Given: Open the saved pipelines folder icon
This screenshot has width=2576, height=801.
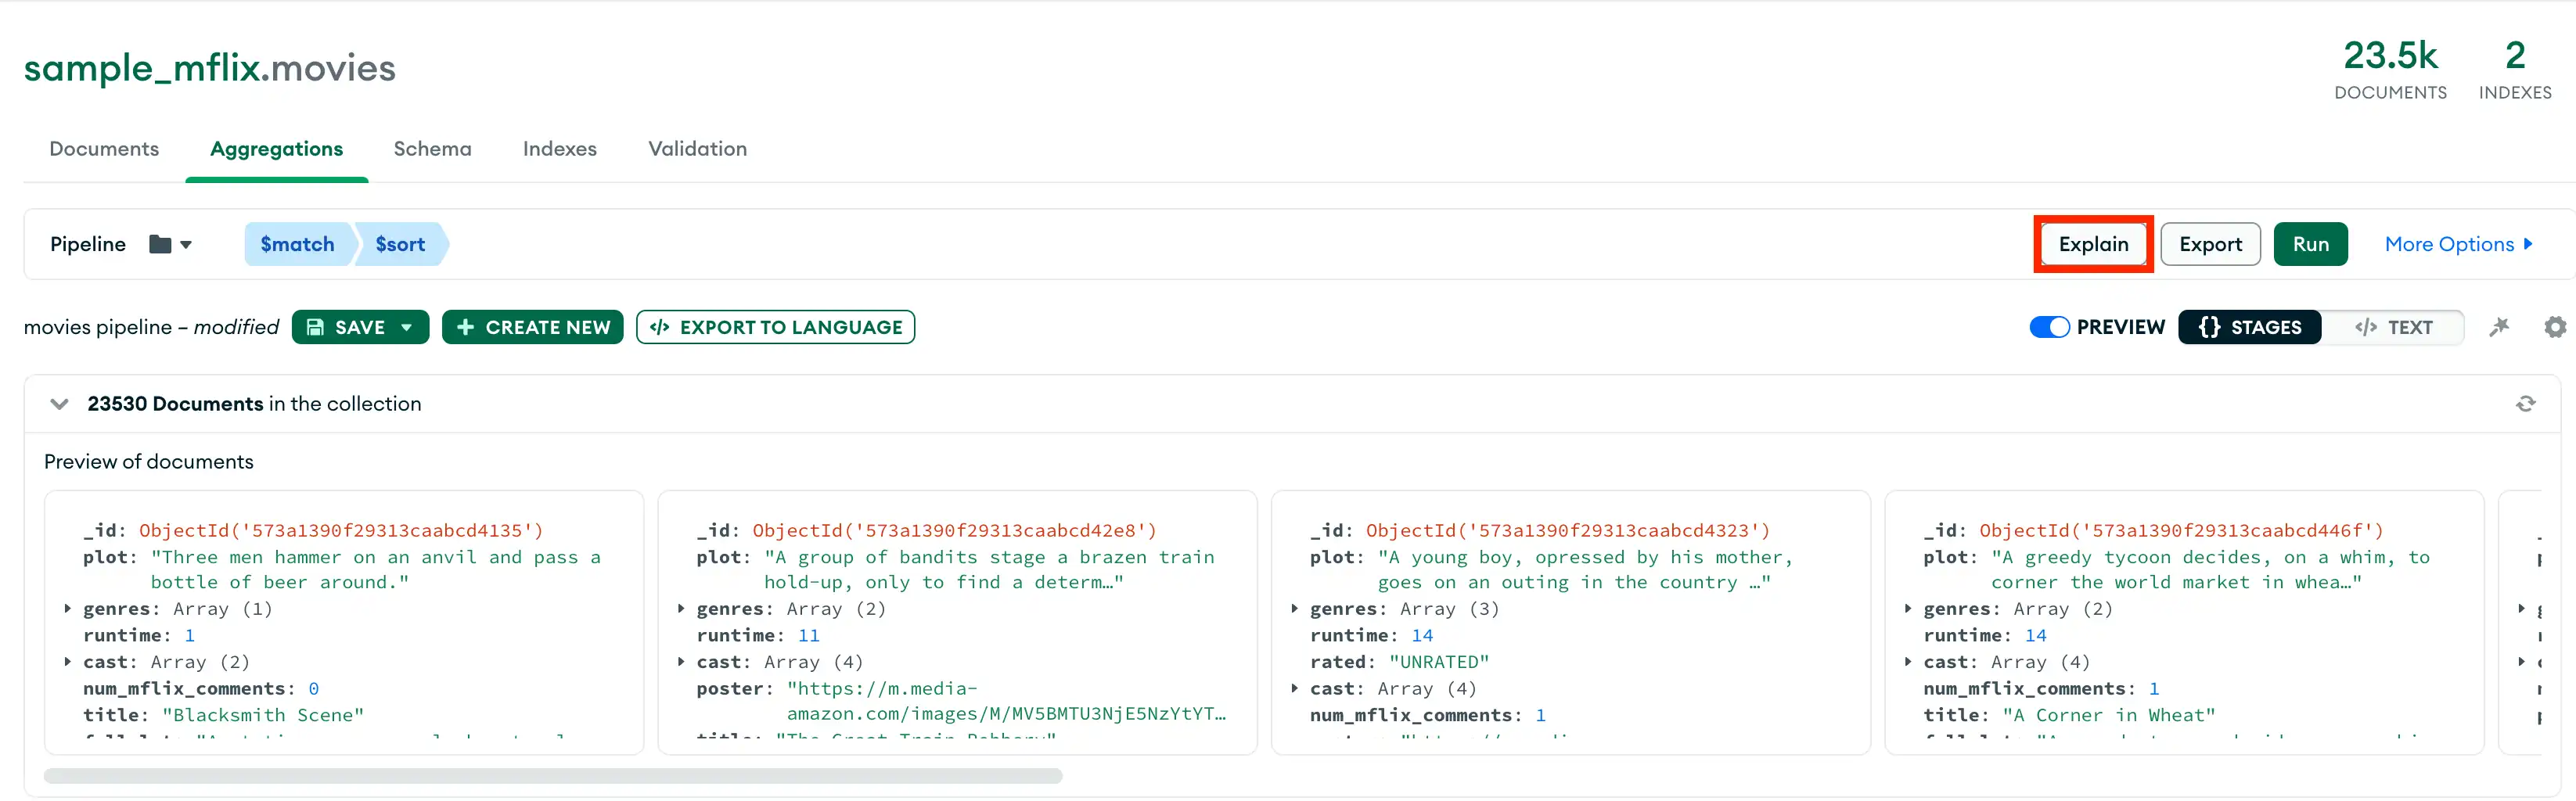Looking at the screenshot, I should tap(161, 244).
